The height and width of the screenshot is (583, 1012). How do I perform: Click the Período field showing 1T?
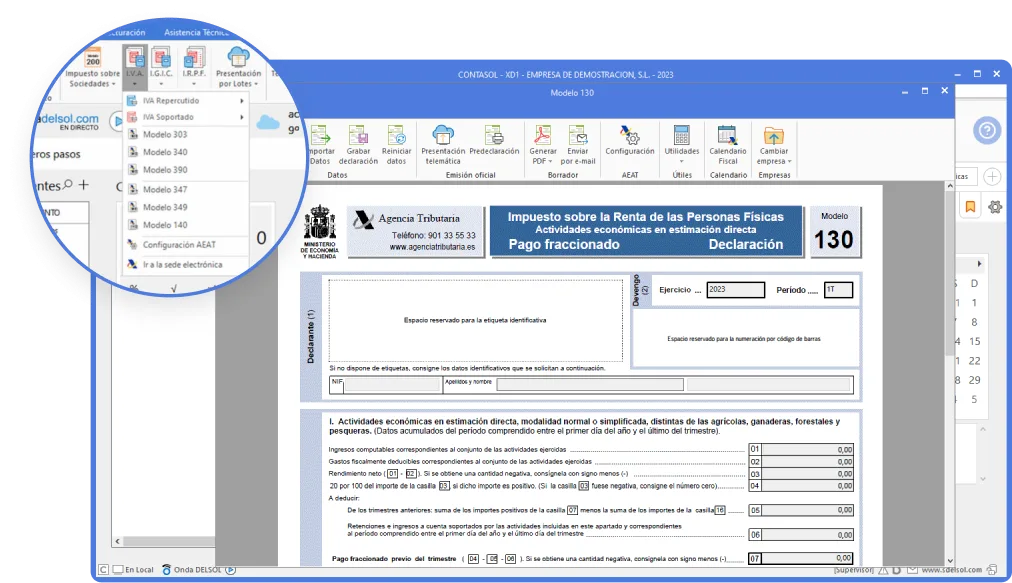pyautogui.click(x=838, y=290)
